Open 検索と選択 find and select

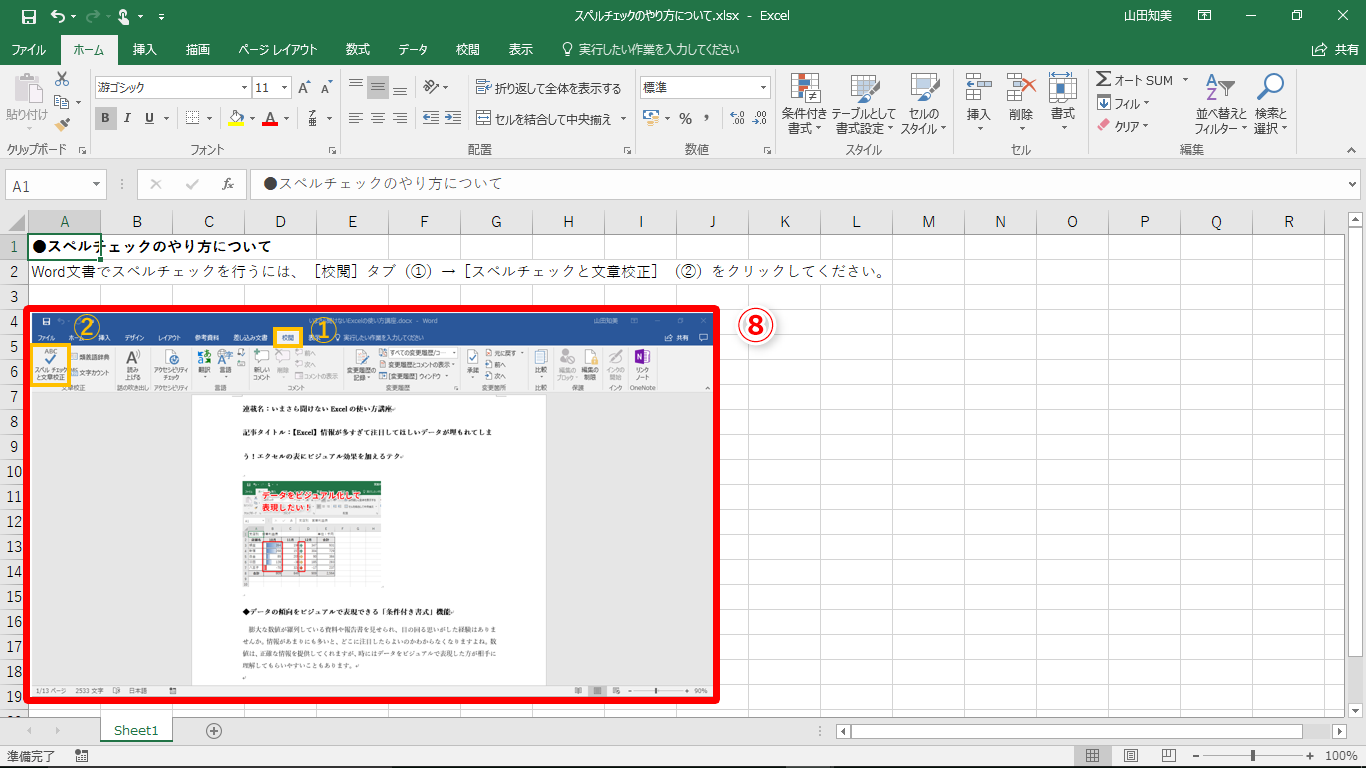pyautogui.click(x=1270, y=104)
